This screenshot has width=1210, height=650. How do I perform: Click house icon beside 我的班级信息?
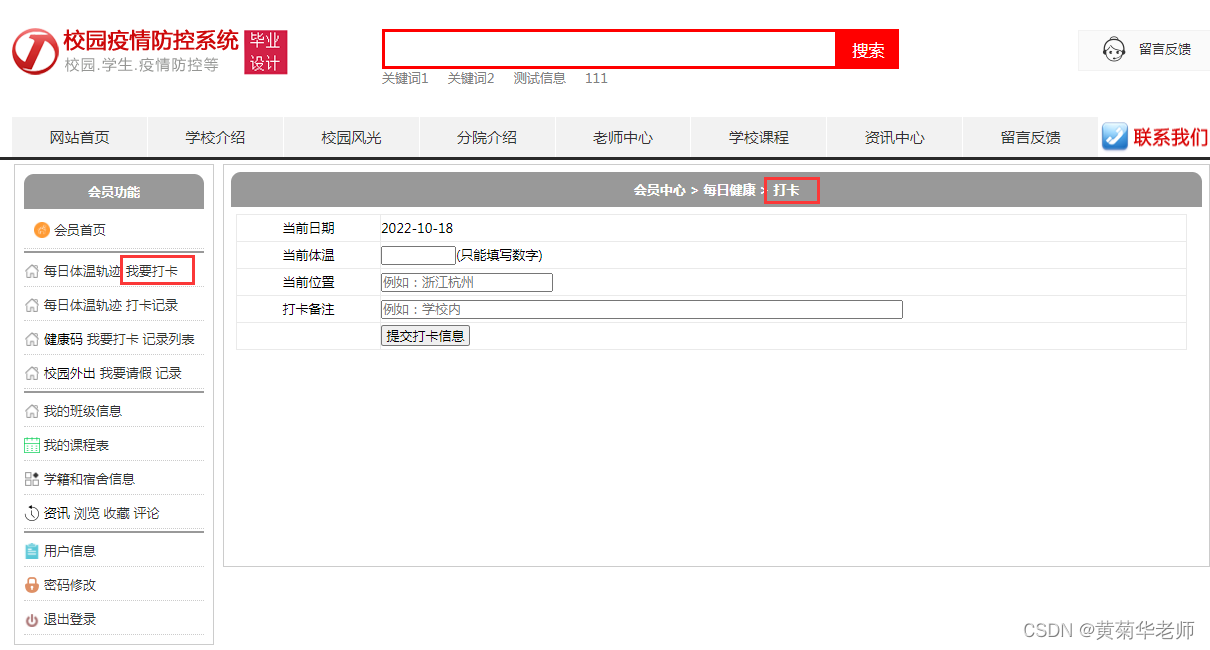(32, 411)
